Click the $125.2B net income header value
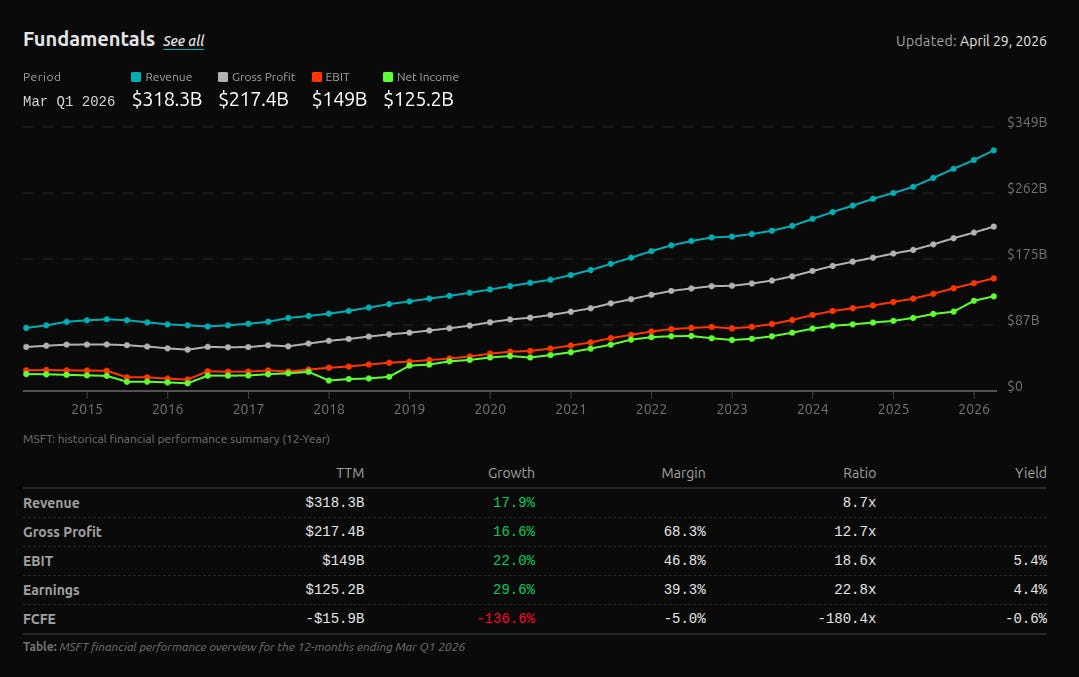The image size is (1079, 677). 418,100
